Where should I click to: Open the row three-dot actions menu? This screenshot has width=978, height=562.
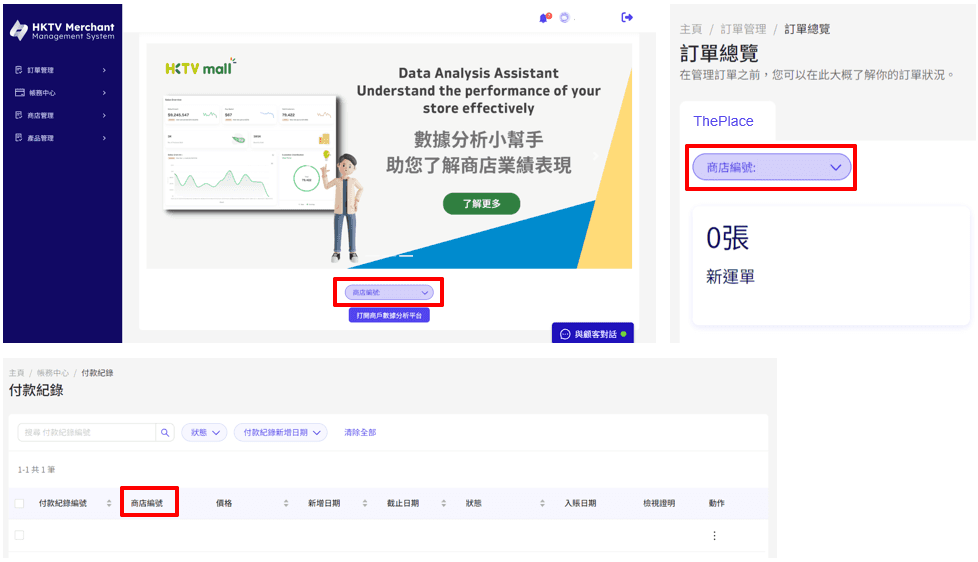tap(714, 536)
